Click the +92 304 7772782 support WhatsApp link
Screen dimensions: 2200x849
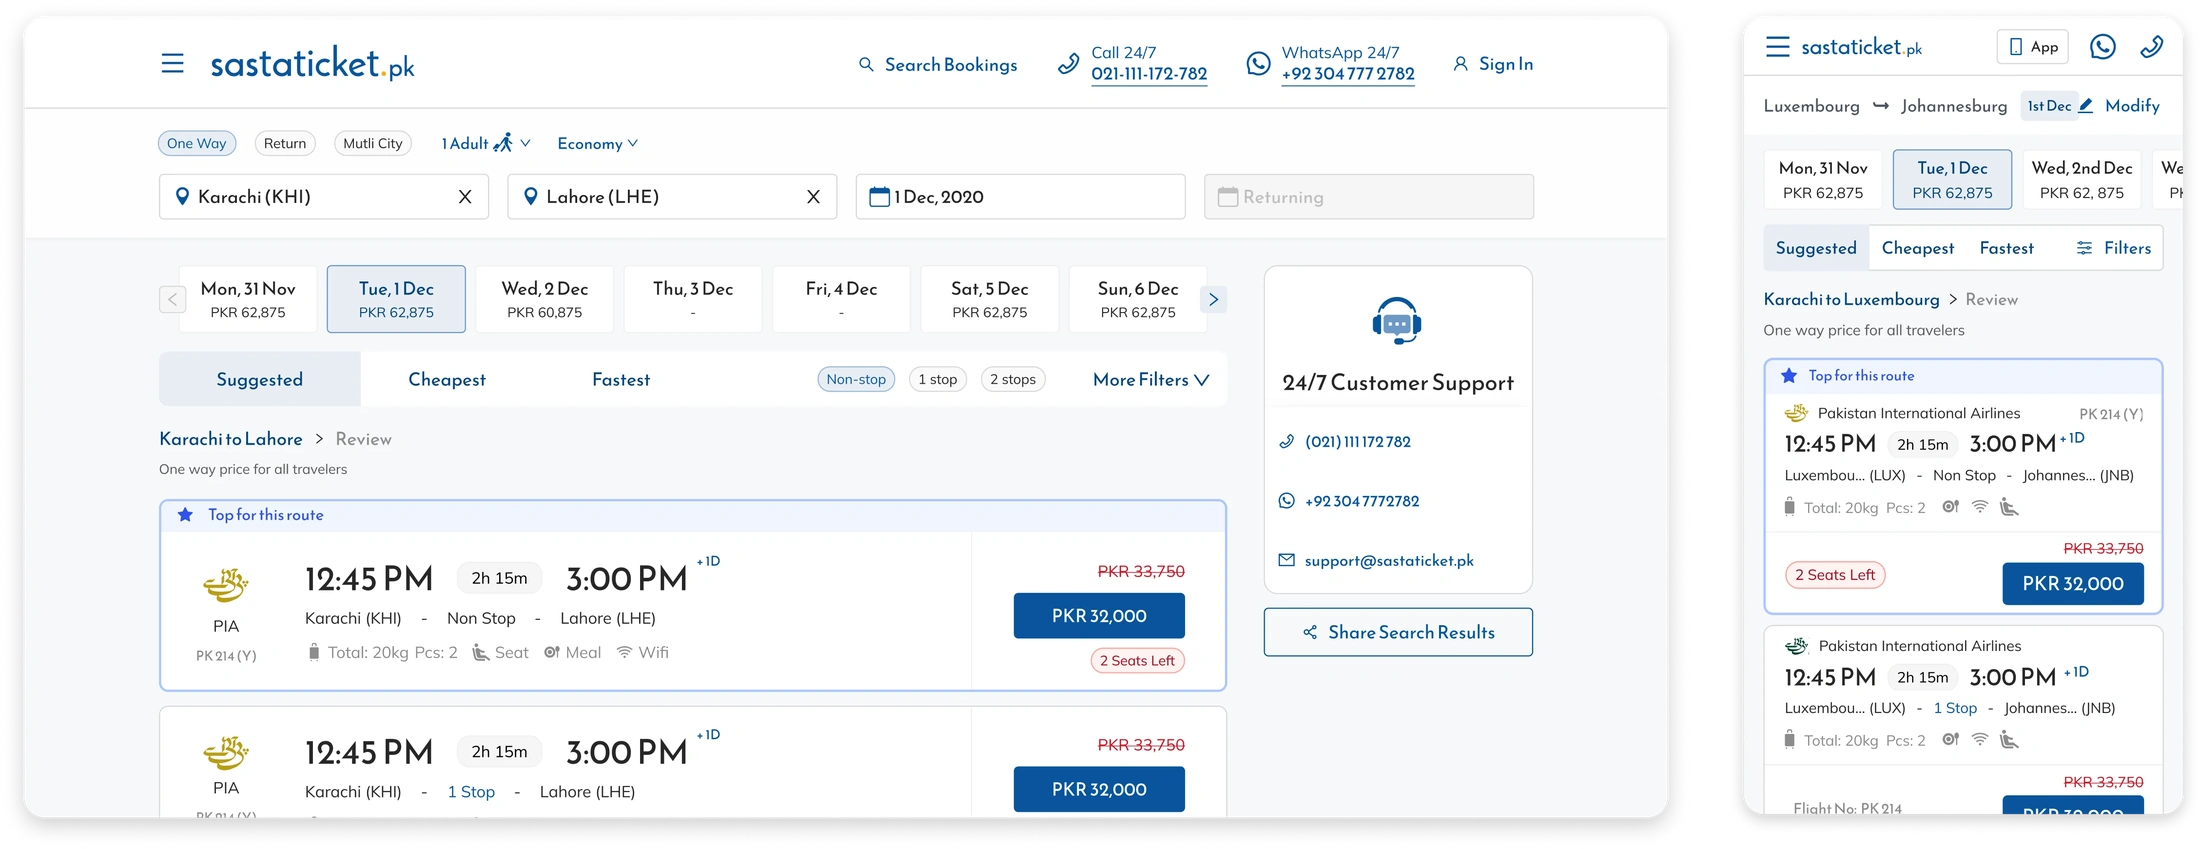point(1362,501)
